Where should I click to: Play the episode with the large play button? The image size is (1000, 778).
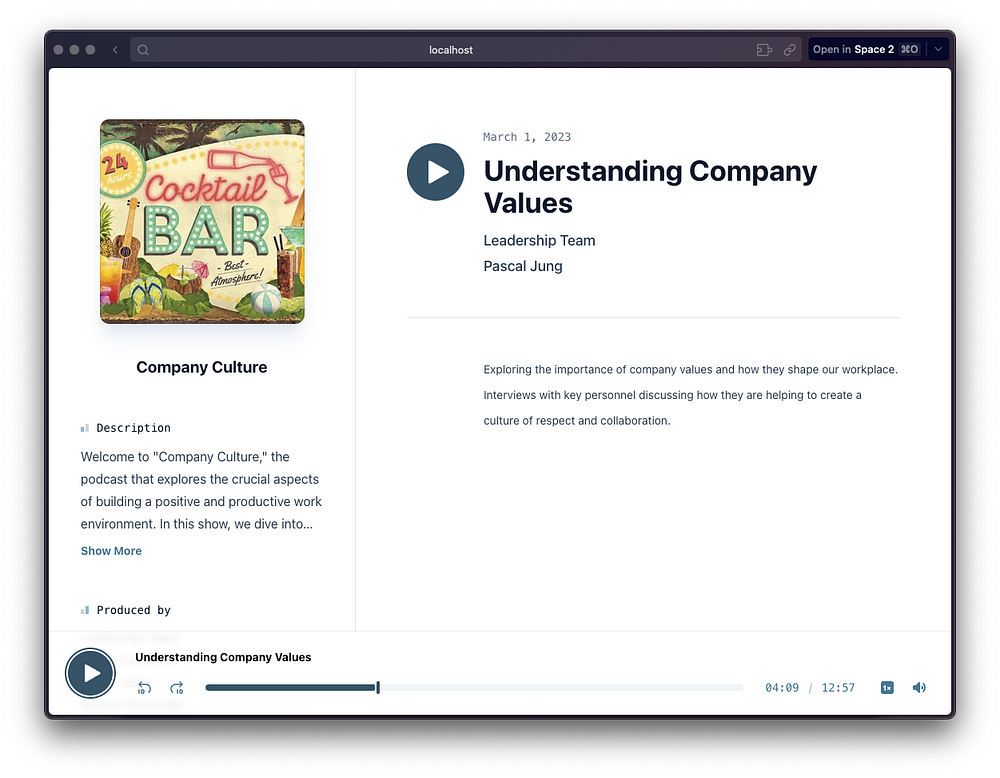[436, 172]
